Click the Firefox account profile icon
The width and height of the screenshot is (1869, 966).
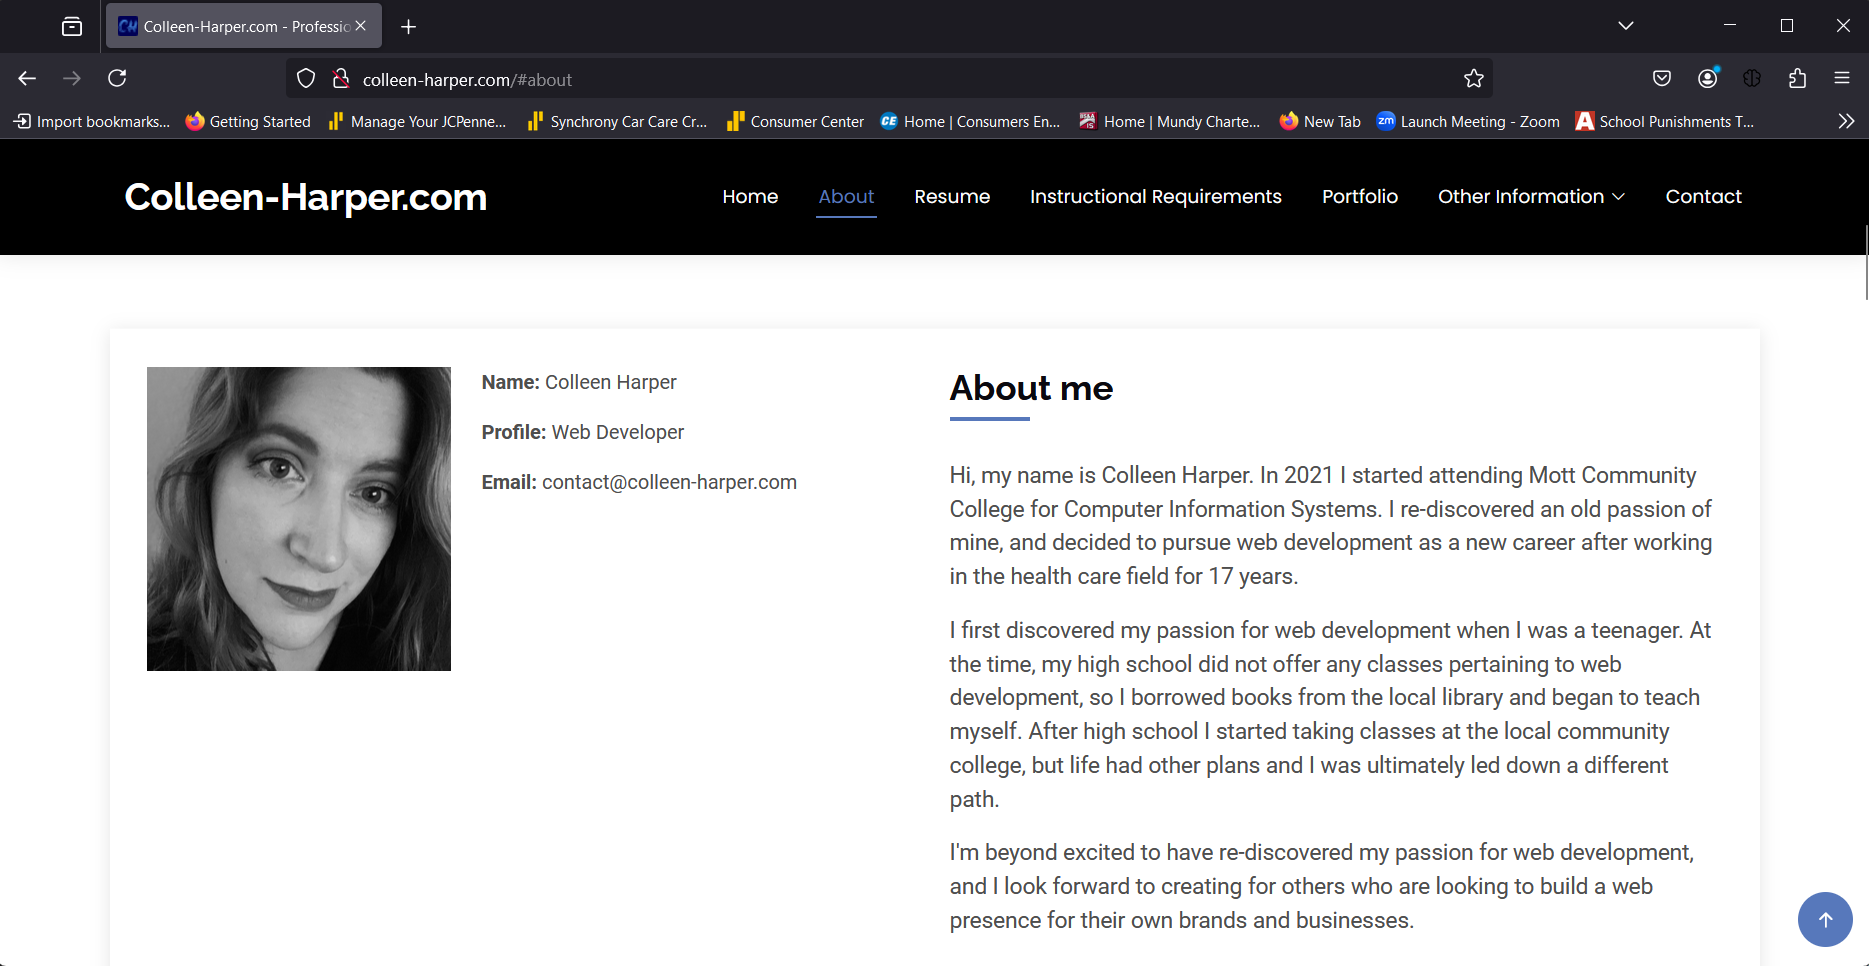[x=1708, y=78]
